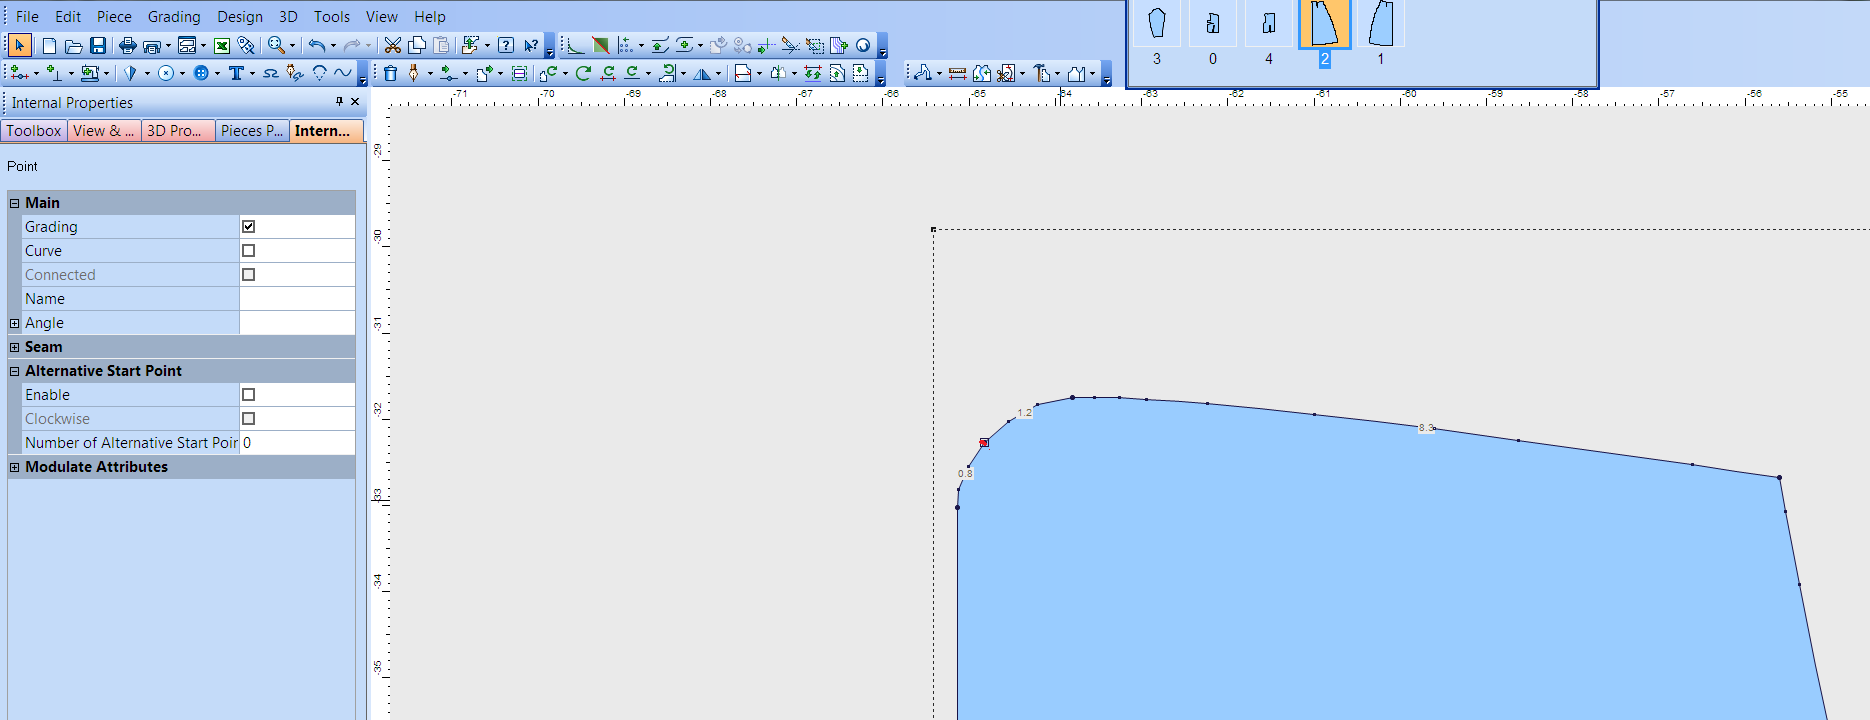Open the Design menu
Screen dimensions: 1870x720
click(x=240, y=16)
